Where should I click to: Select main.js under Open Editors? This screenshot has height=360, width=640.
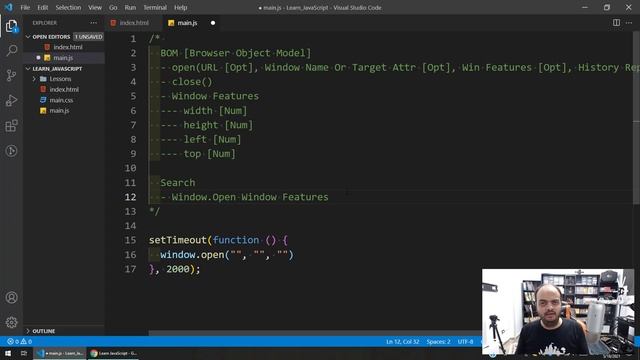[63, 58]
